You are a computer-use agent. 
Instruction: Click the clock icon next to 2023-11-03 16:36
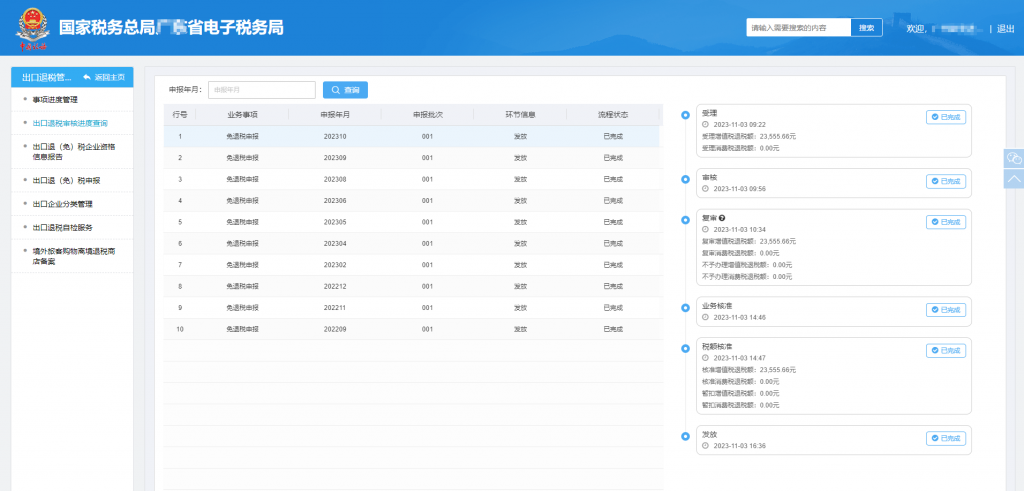pos(705,446)
